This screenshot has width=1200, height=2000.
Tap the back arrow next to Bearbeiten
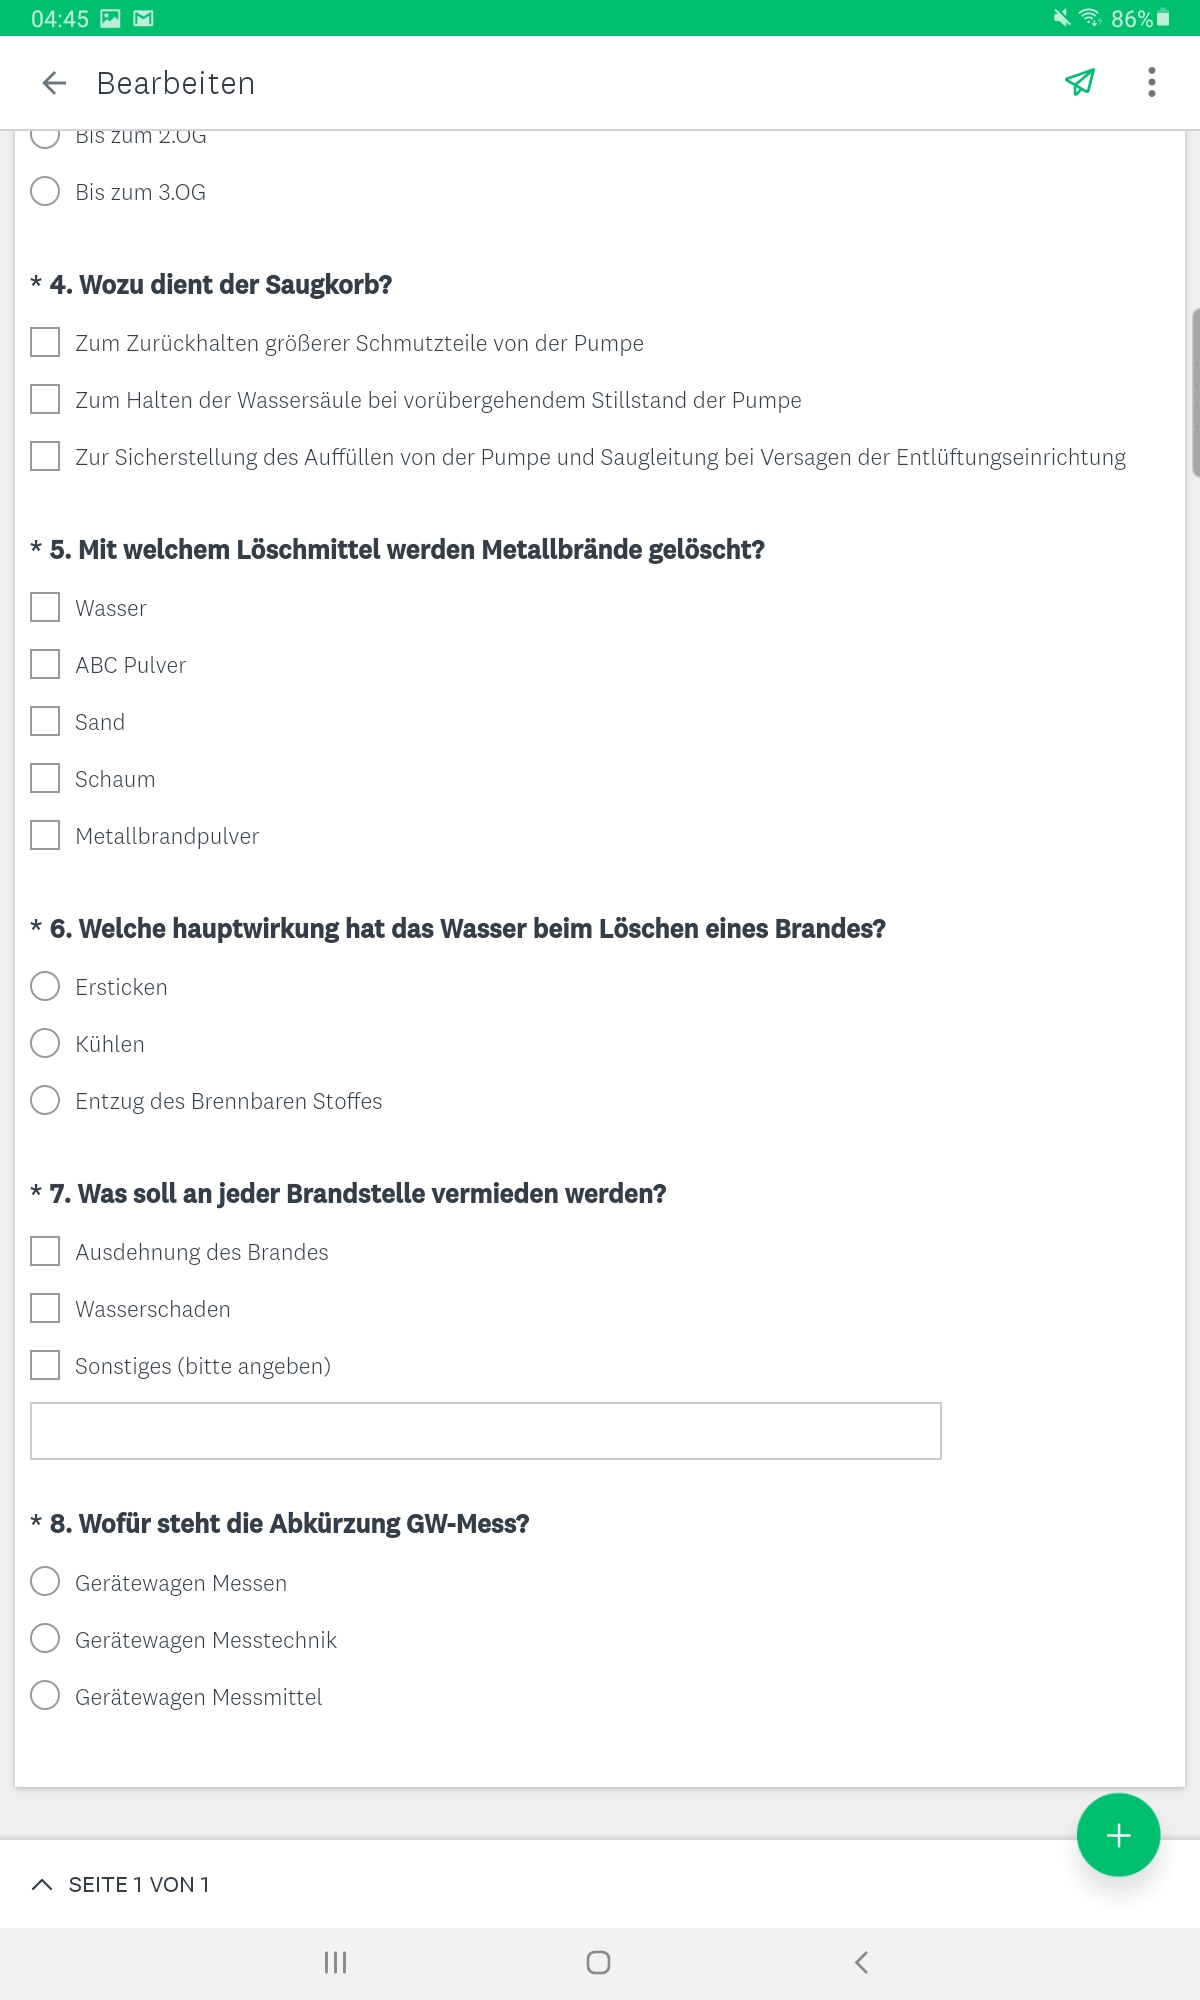(x=54, y=83)
